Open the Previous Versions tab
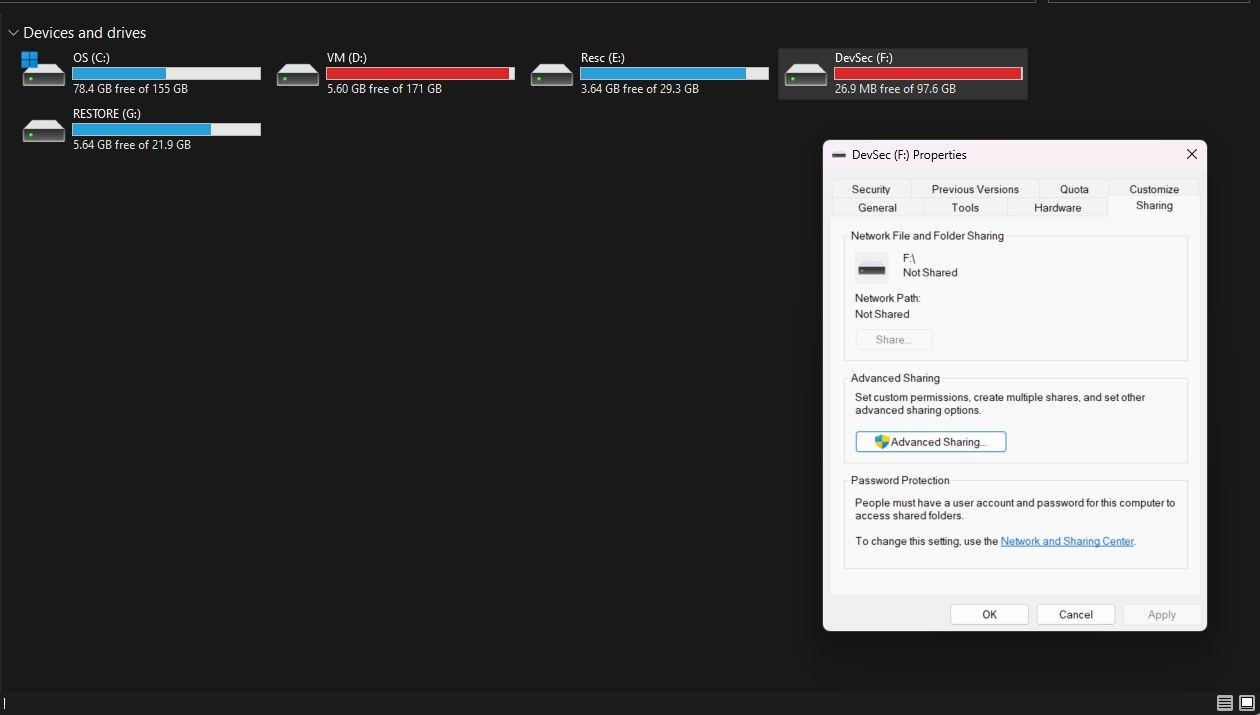The image size is (1260, 715). [975, 189]
